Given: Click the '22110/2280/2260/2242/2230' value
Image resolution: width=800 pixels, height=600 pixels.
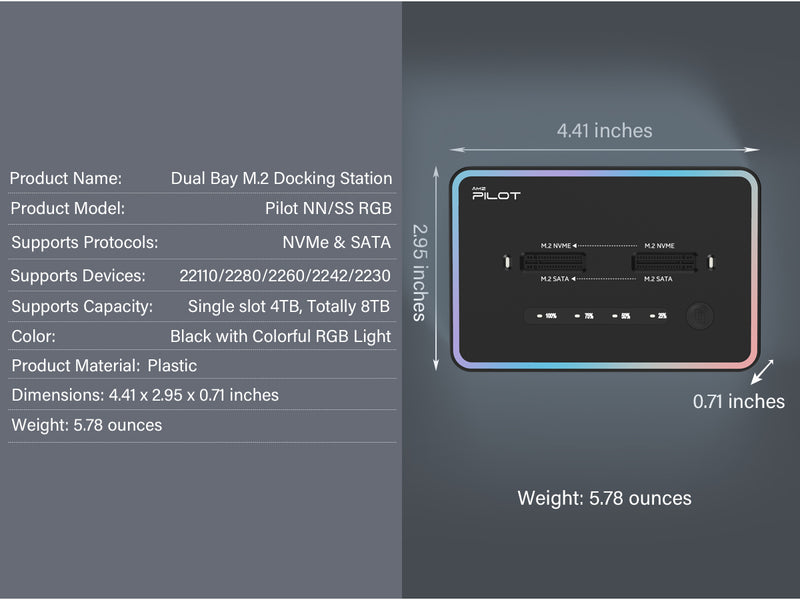Looking at the screenshot, I should click(285, 276).
